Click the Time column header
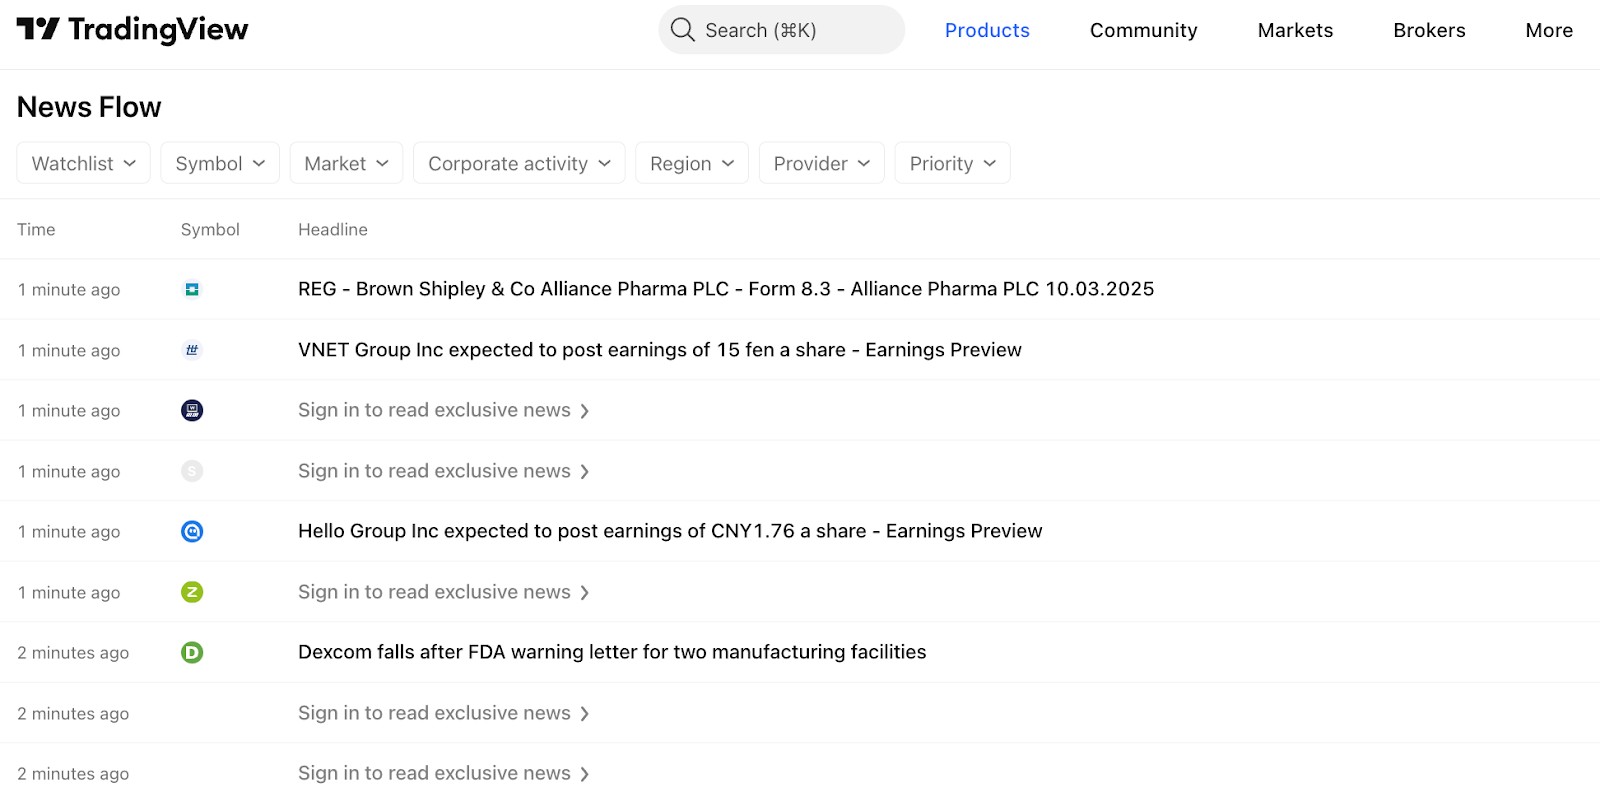The width and height of the screenshot is (1600, 797). (x=36, y=229)
